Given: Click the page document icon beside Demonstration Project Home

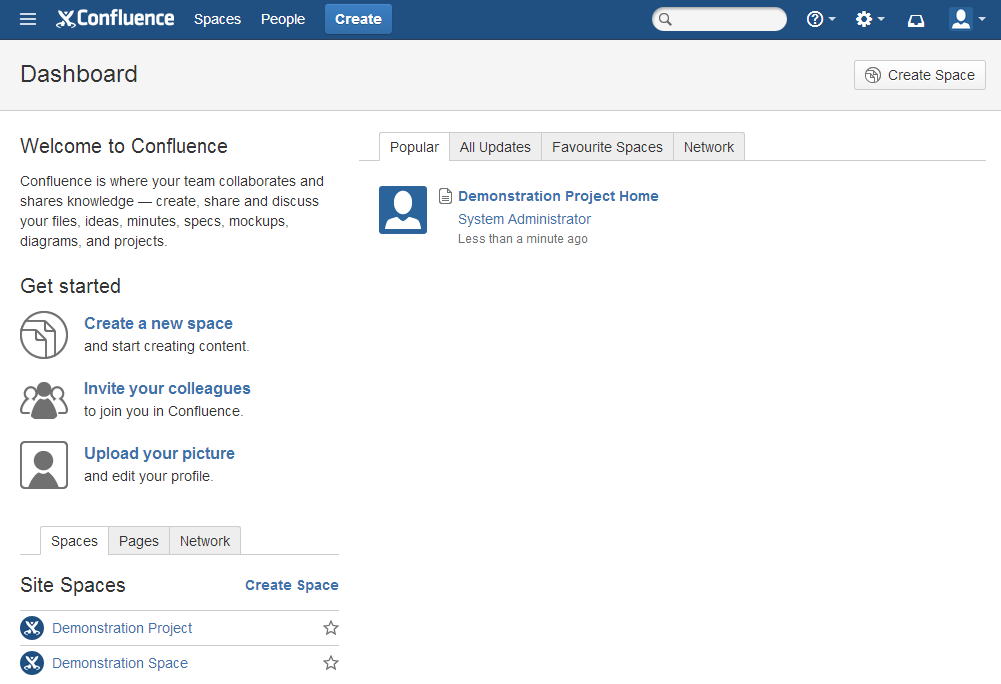Looking at the screenshot, I should click(x=445, y=196).
